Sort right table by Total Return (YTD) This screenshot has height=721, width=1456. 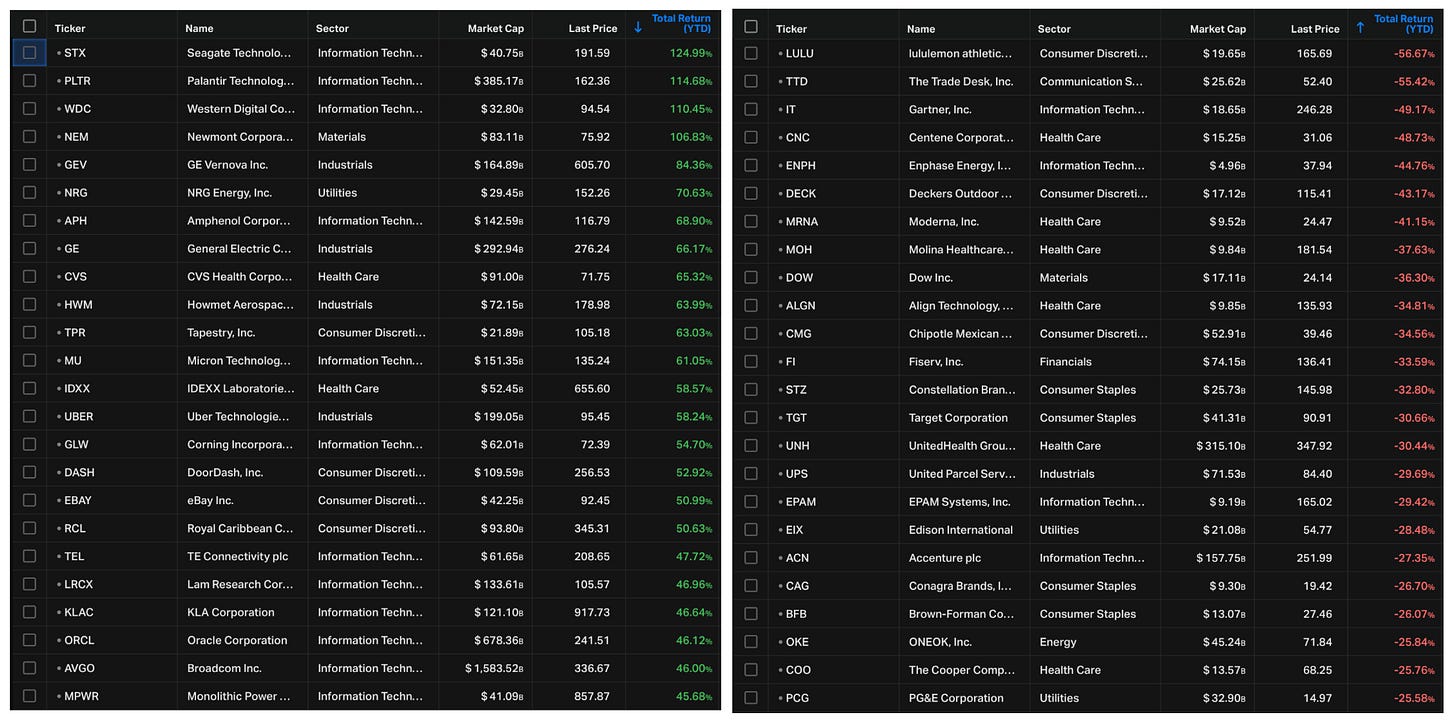pos(1403,24)
